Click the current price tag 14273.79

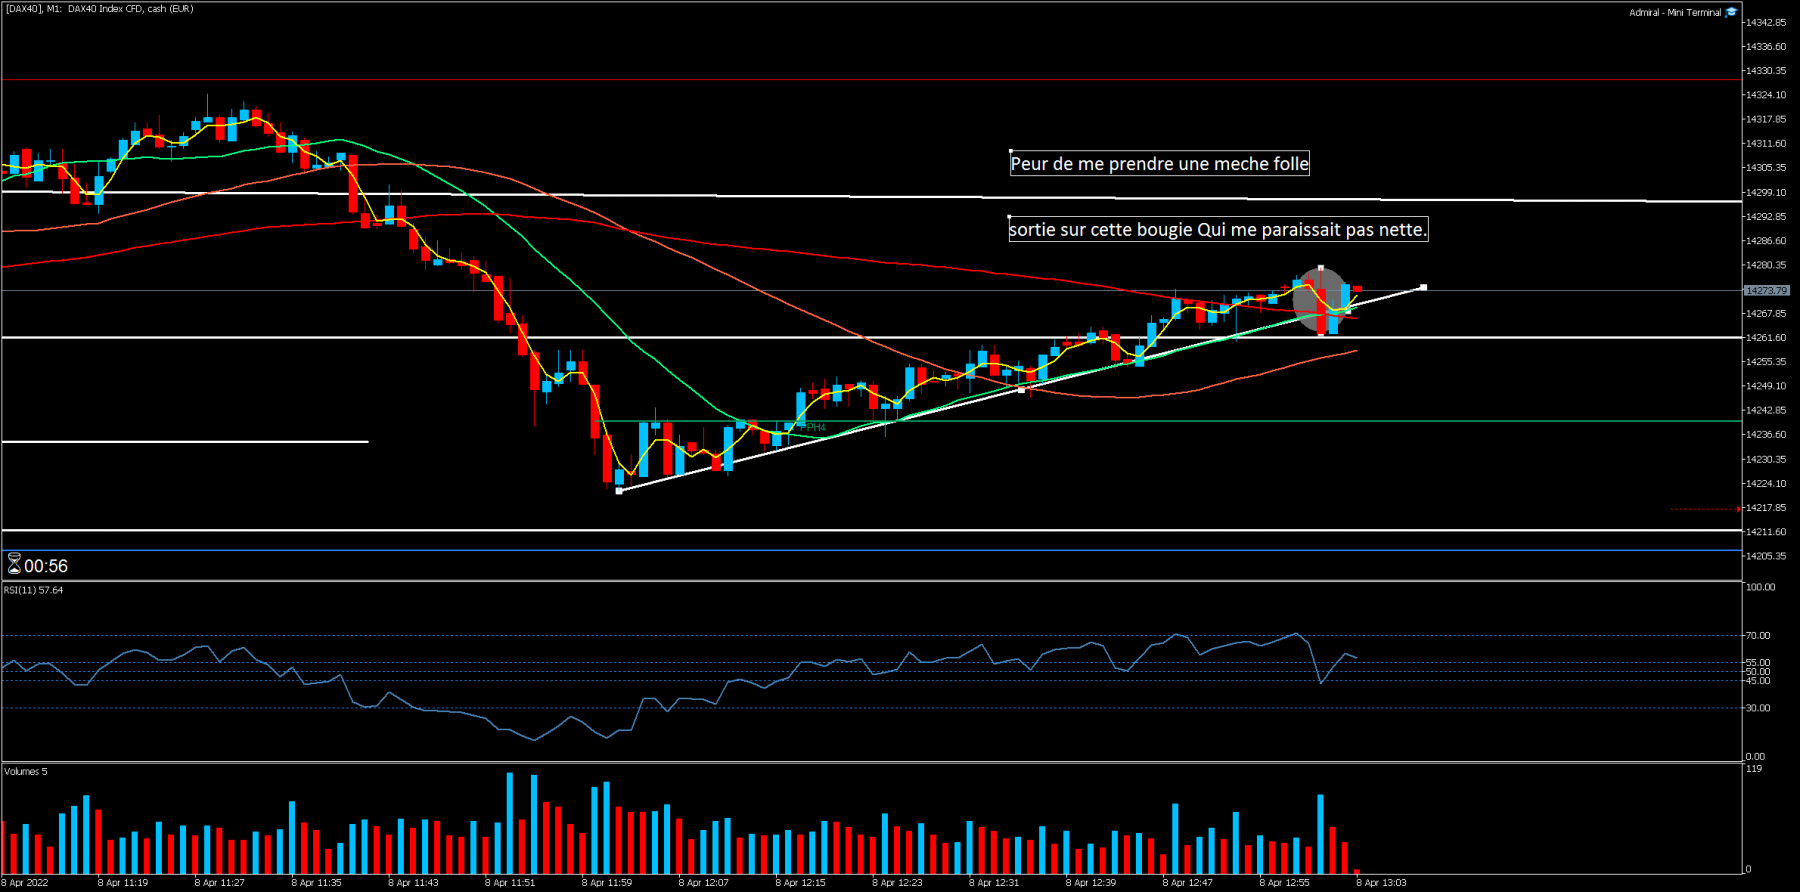[1766, 290]
